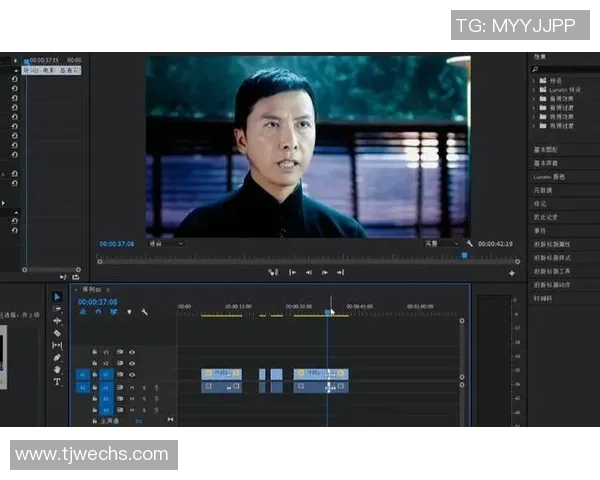The height and width of the screenshot is (480, 600).
Task: Open the zoom level 适合 dropdown
Action: pyautogui.click(x=166, y=243)
